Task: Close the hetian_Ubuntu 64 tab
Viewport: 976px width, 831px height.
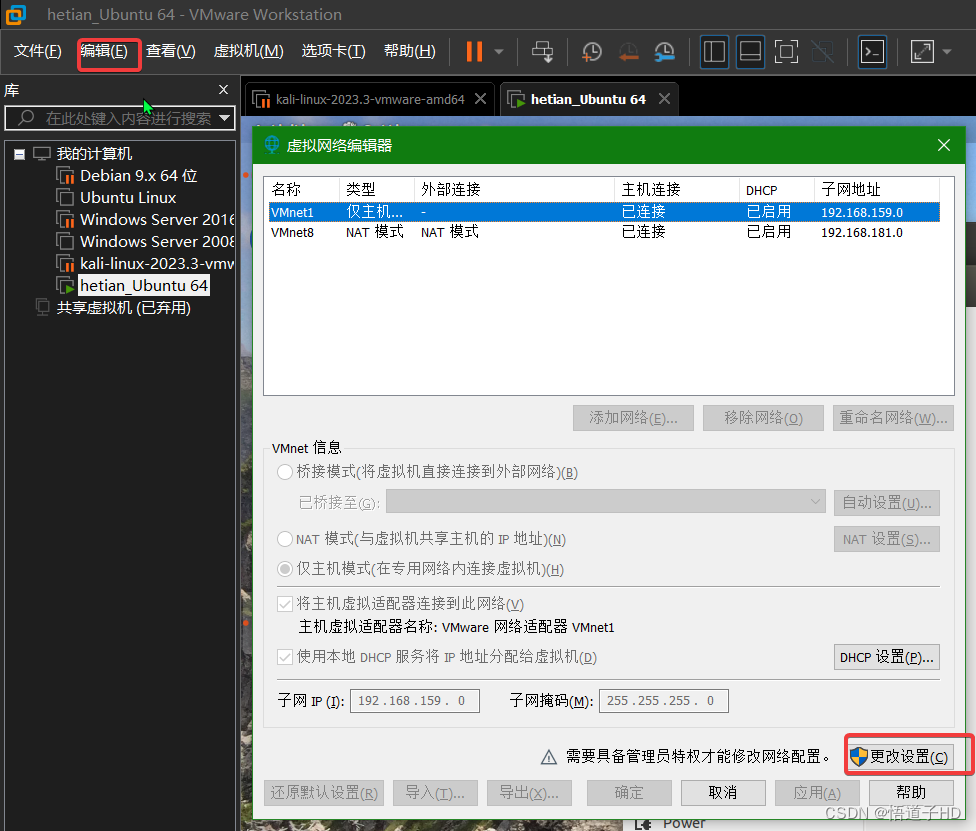Action: click(665, 99)
